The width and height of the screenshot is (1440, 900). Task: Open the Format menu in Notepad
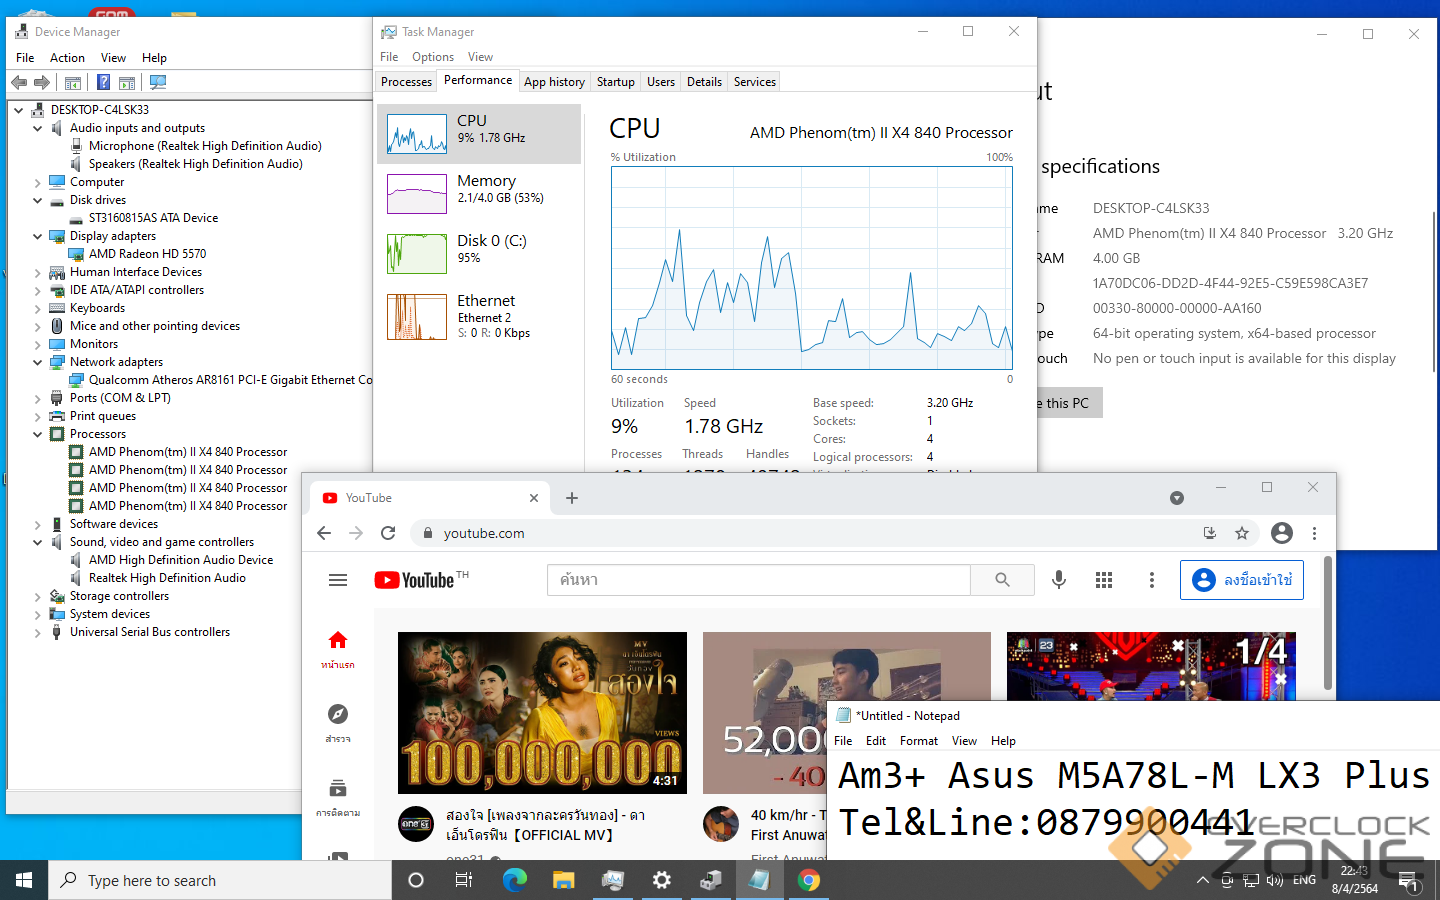pos(918,741)
